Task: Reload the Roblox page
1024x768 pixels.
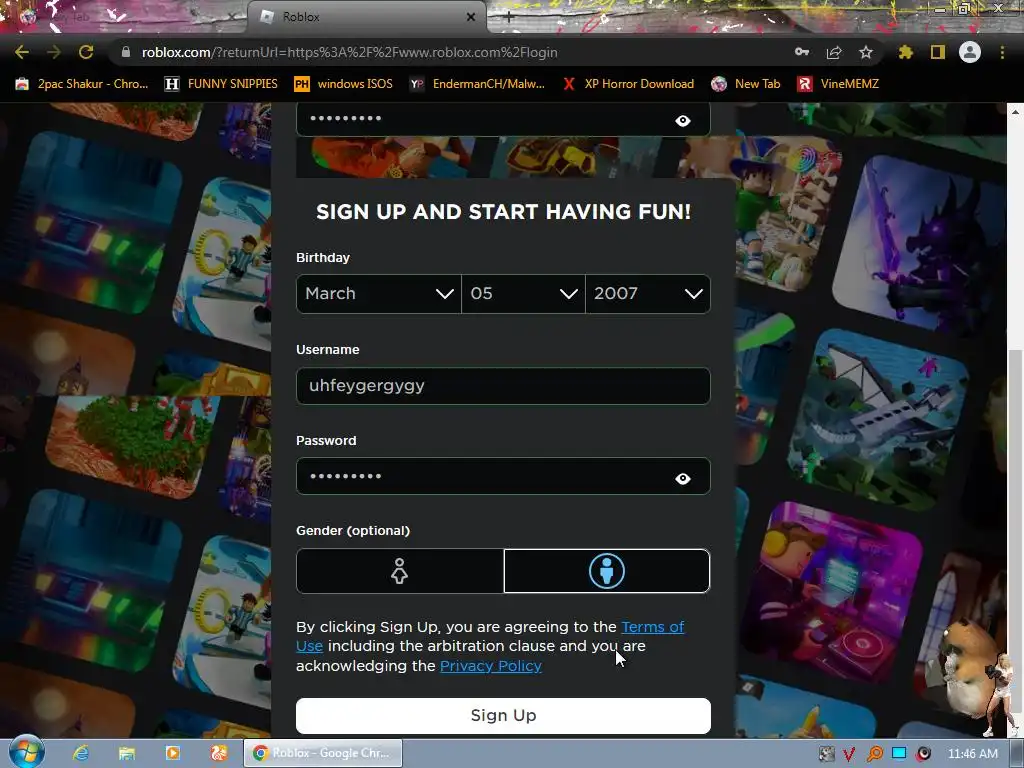Action: click(86, 52)
